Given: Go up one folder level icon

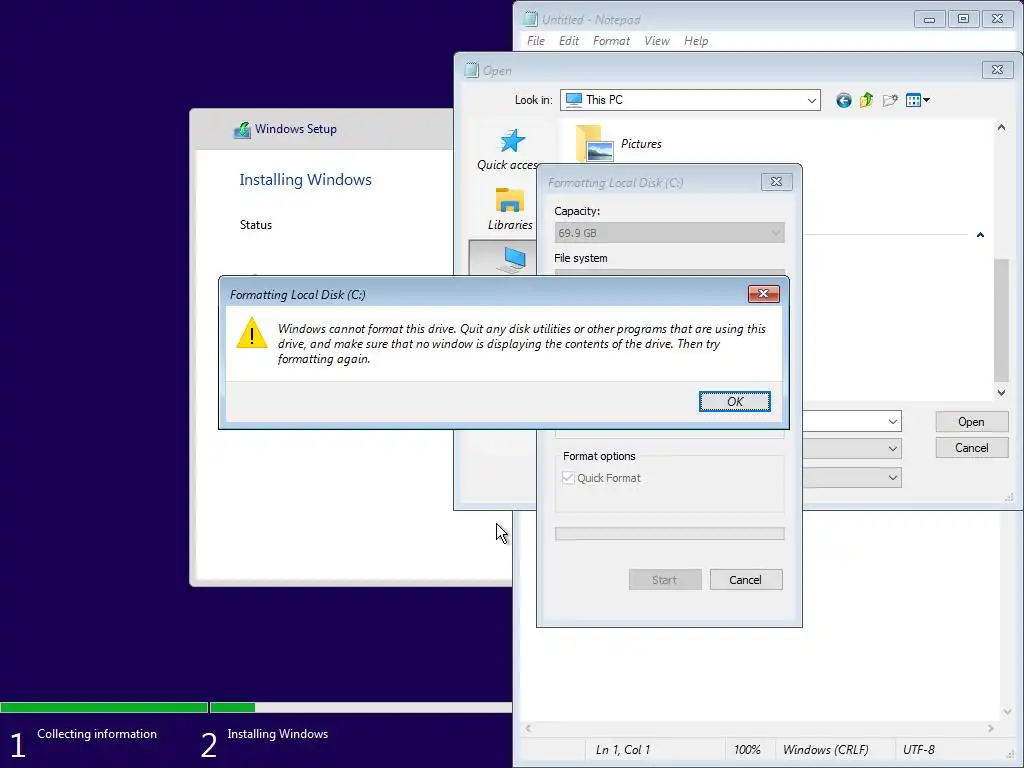Looking at the screenshot, I should (866, 100).
